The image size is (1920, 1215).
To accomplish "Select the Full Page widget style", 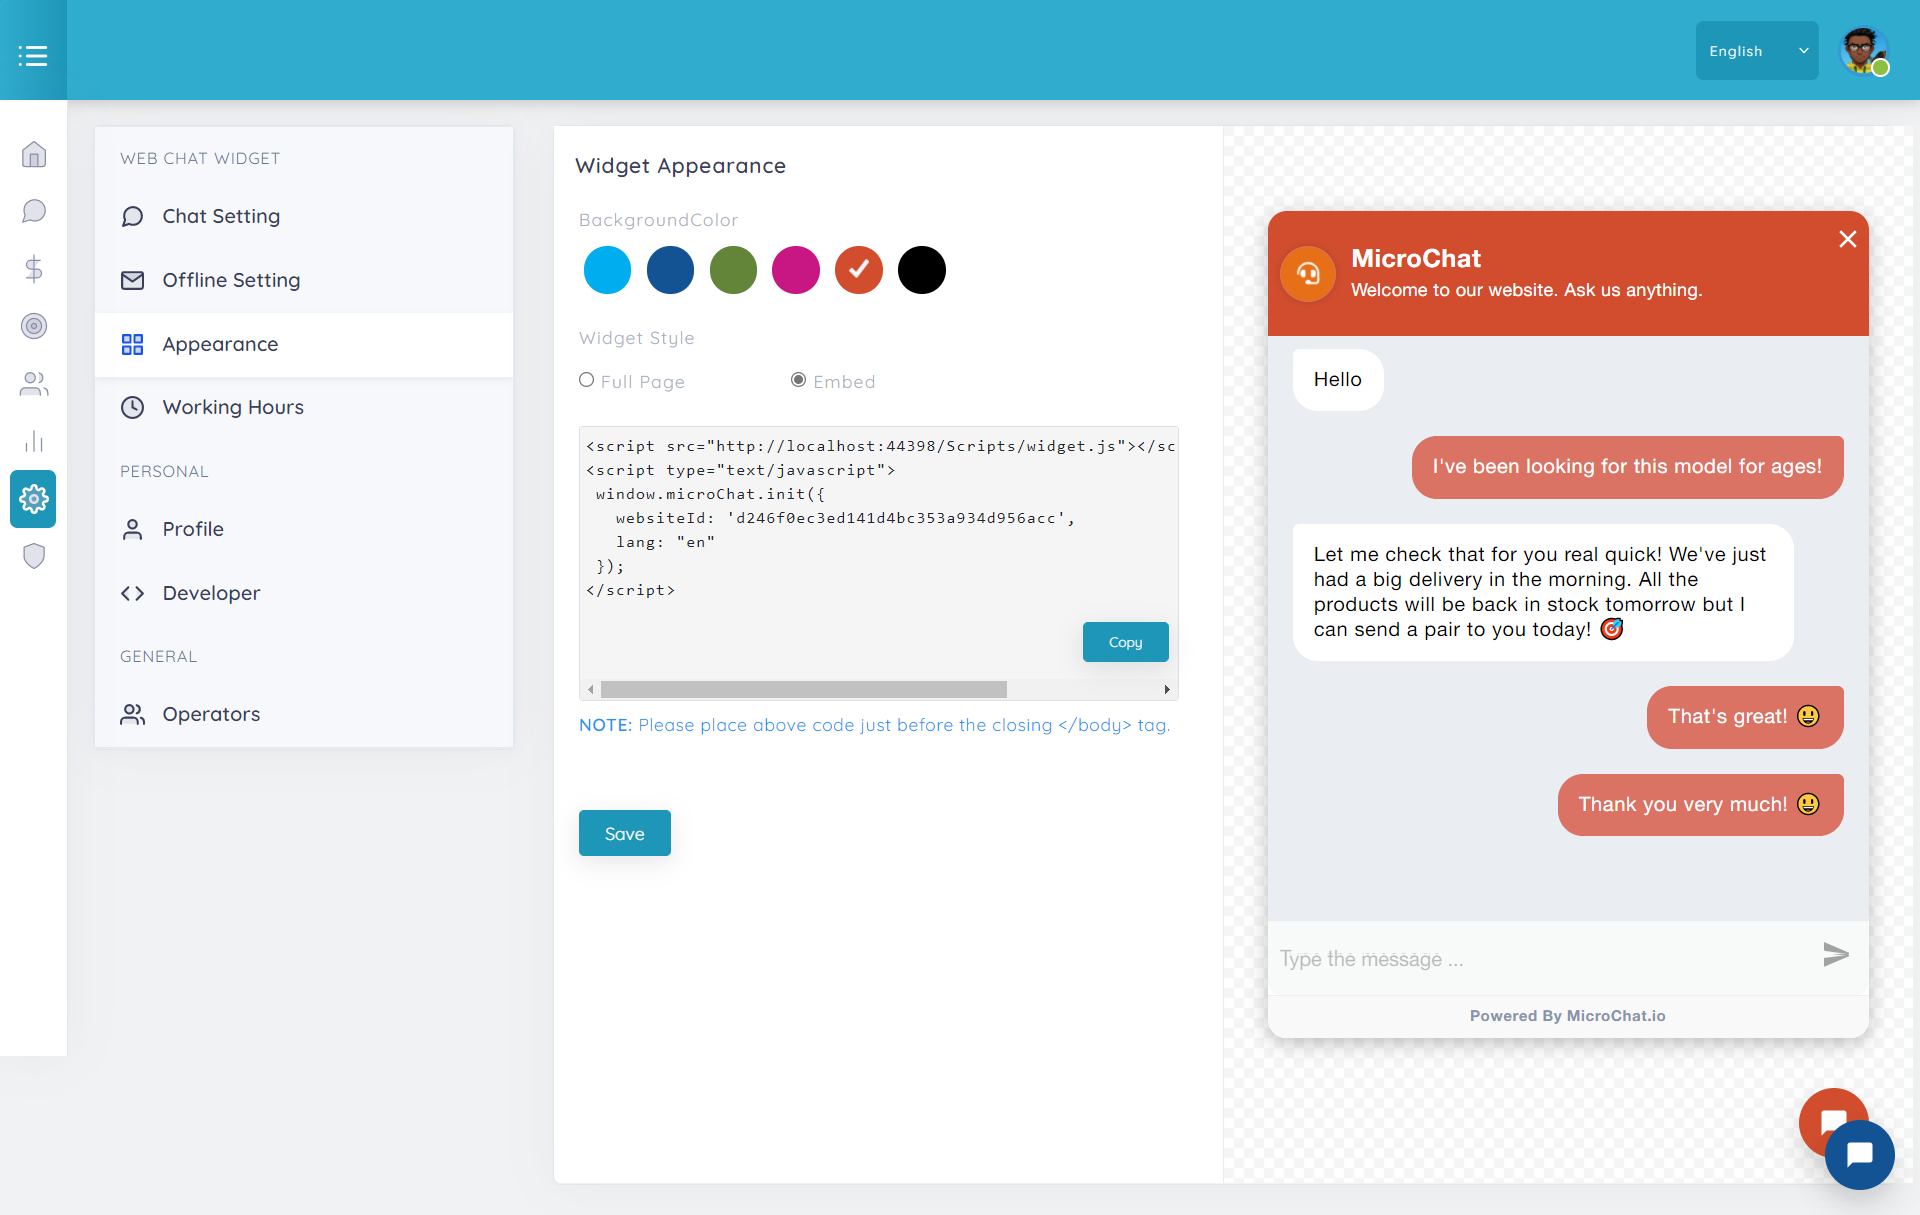I will click(x=585, y=380).
